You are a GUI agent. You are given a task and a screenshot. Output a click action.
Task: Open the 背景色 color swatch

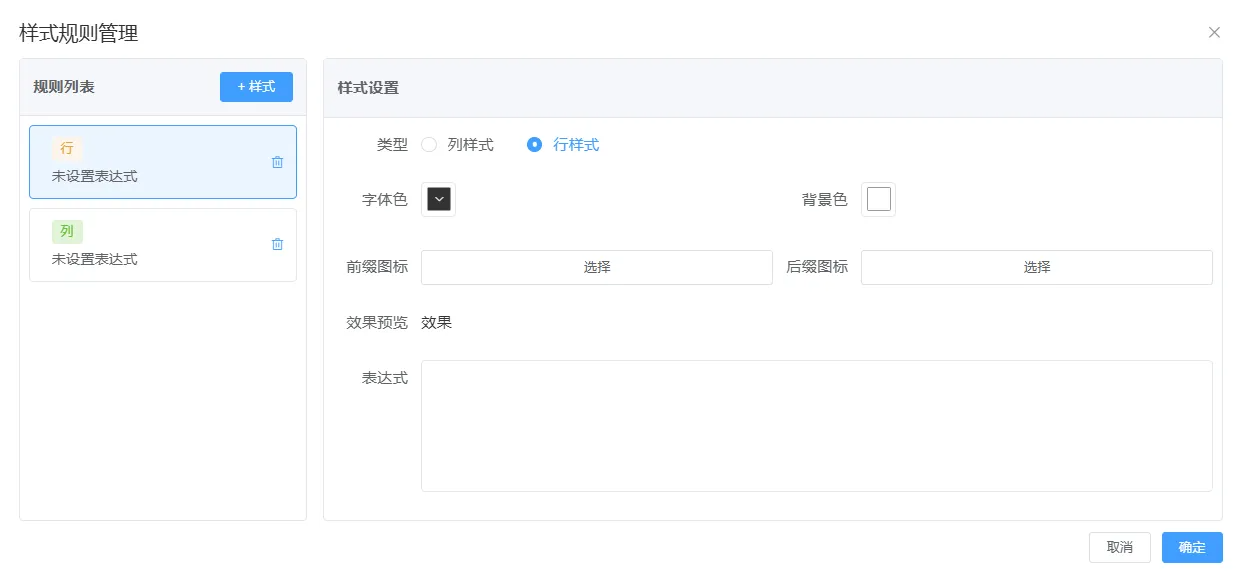(878, 199)
